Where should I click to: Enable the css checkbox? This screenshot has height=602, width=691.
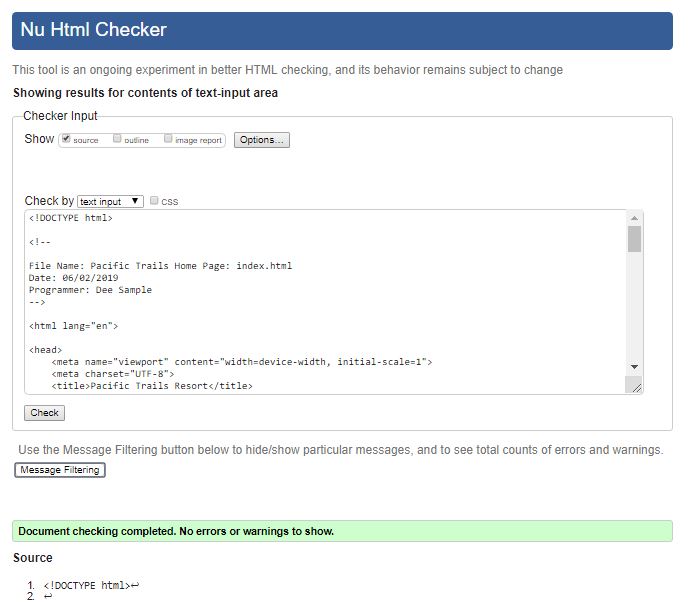(x=154, y=201)
